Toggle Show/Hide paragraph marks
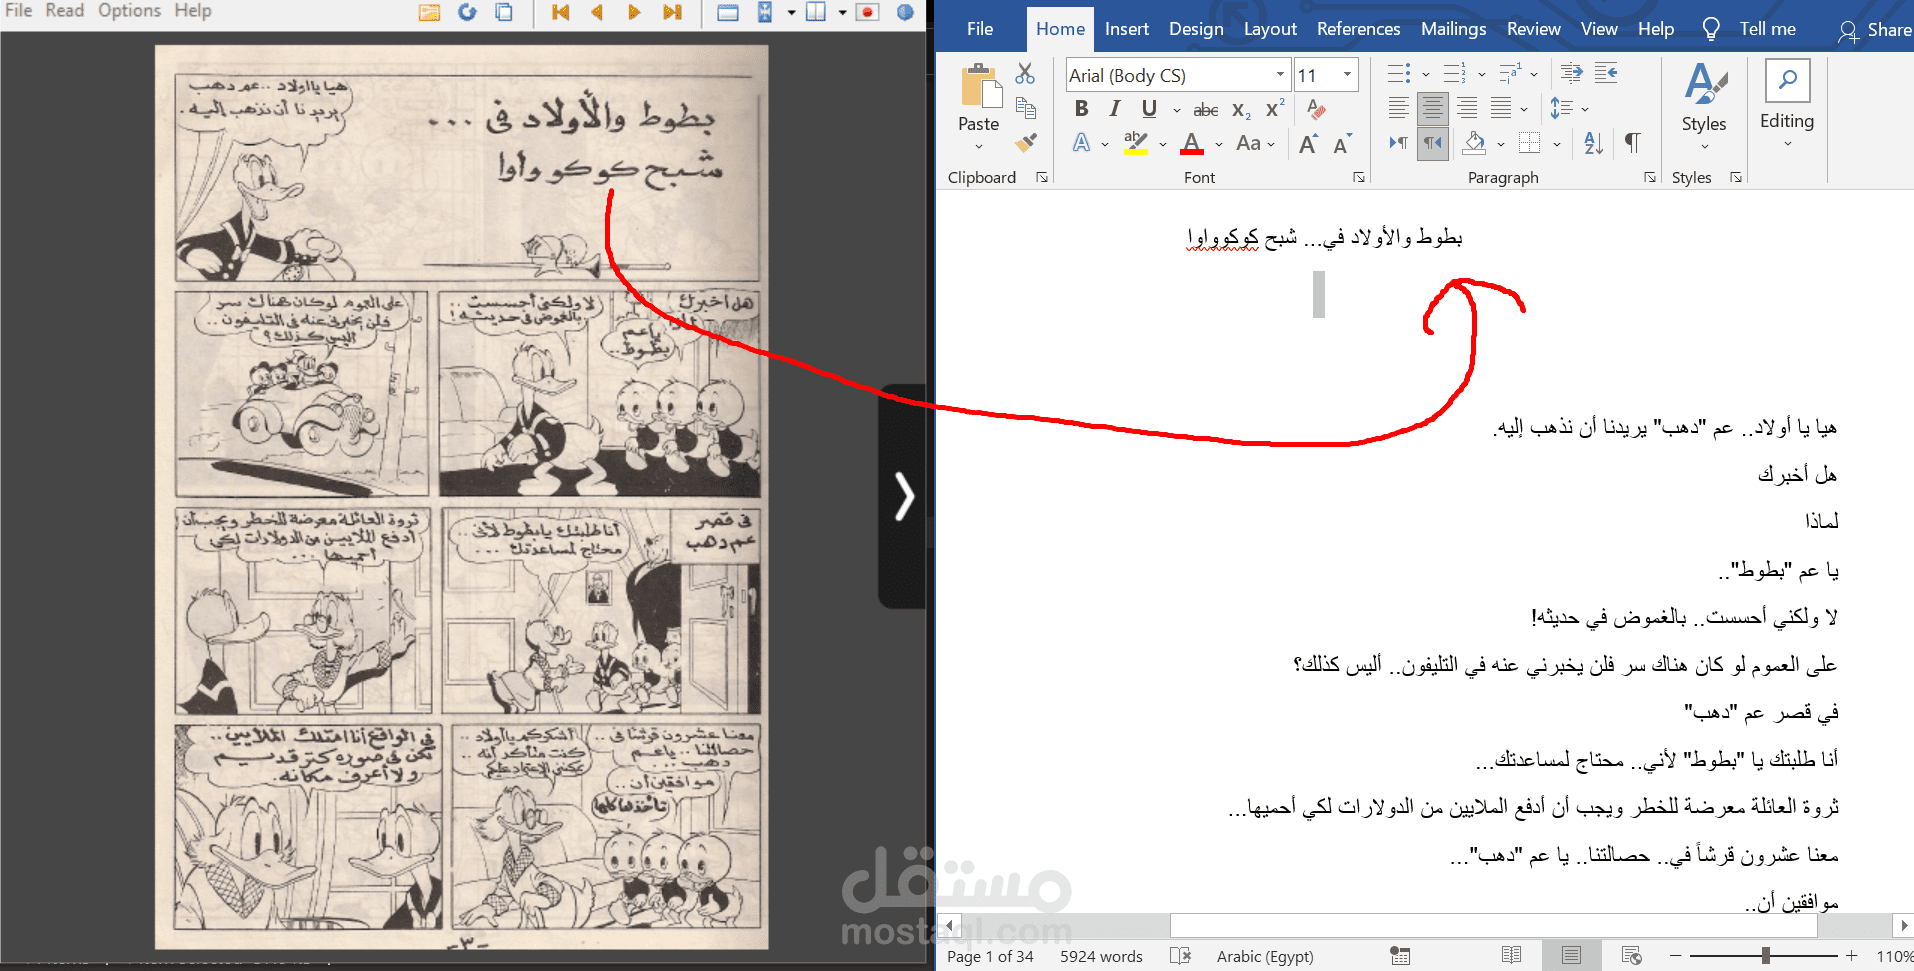This screenshot has width=1914, height=971. pyautogui.click(x=1632, y=143)
